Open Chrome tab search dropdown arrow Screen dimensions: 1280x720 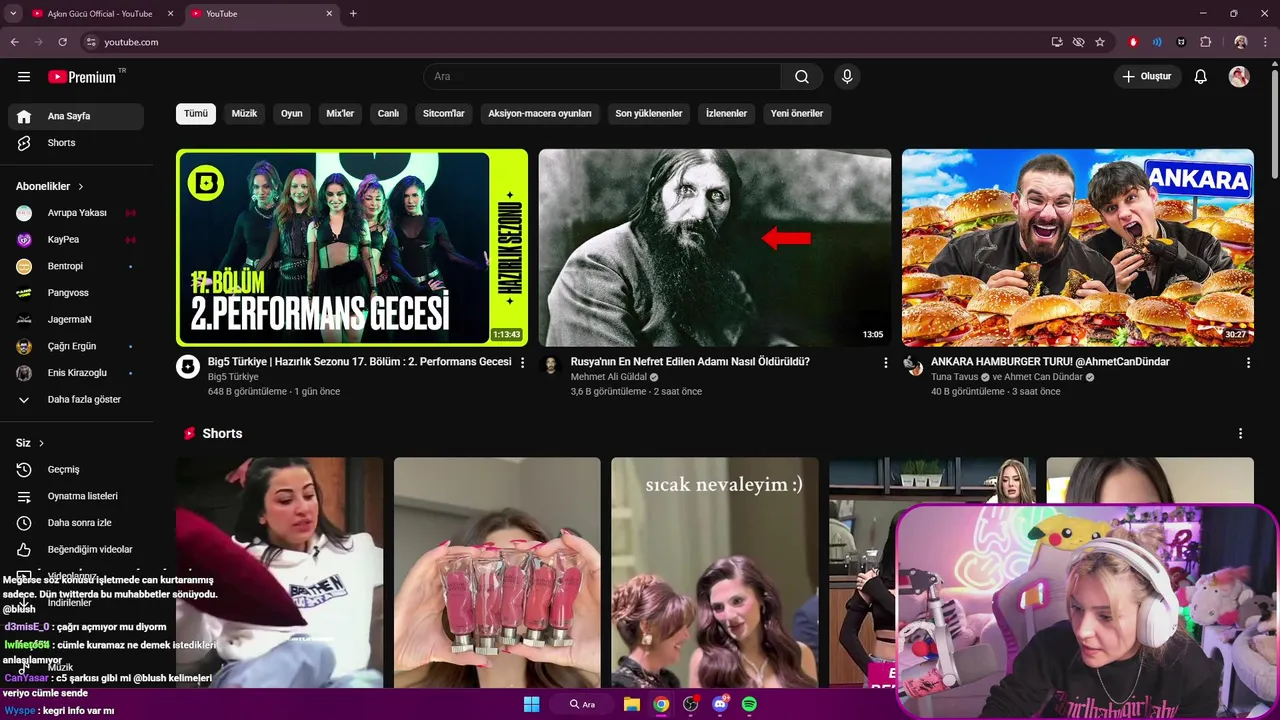(x=13, y=14)
